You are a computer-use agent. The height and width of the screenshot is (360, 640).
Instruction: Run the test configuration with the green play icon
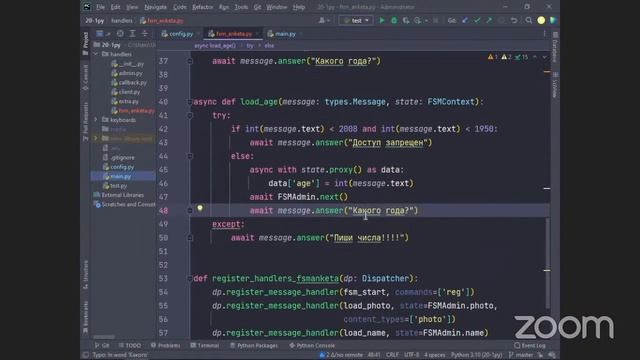point(382,20)
